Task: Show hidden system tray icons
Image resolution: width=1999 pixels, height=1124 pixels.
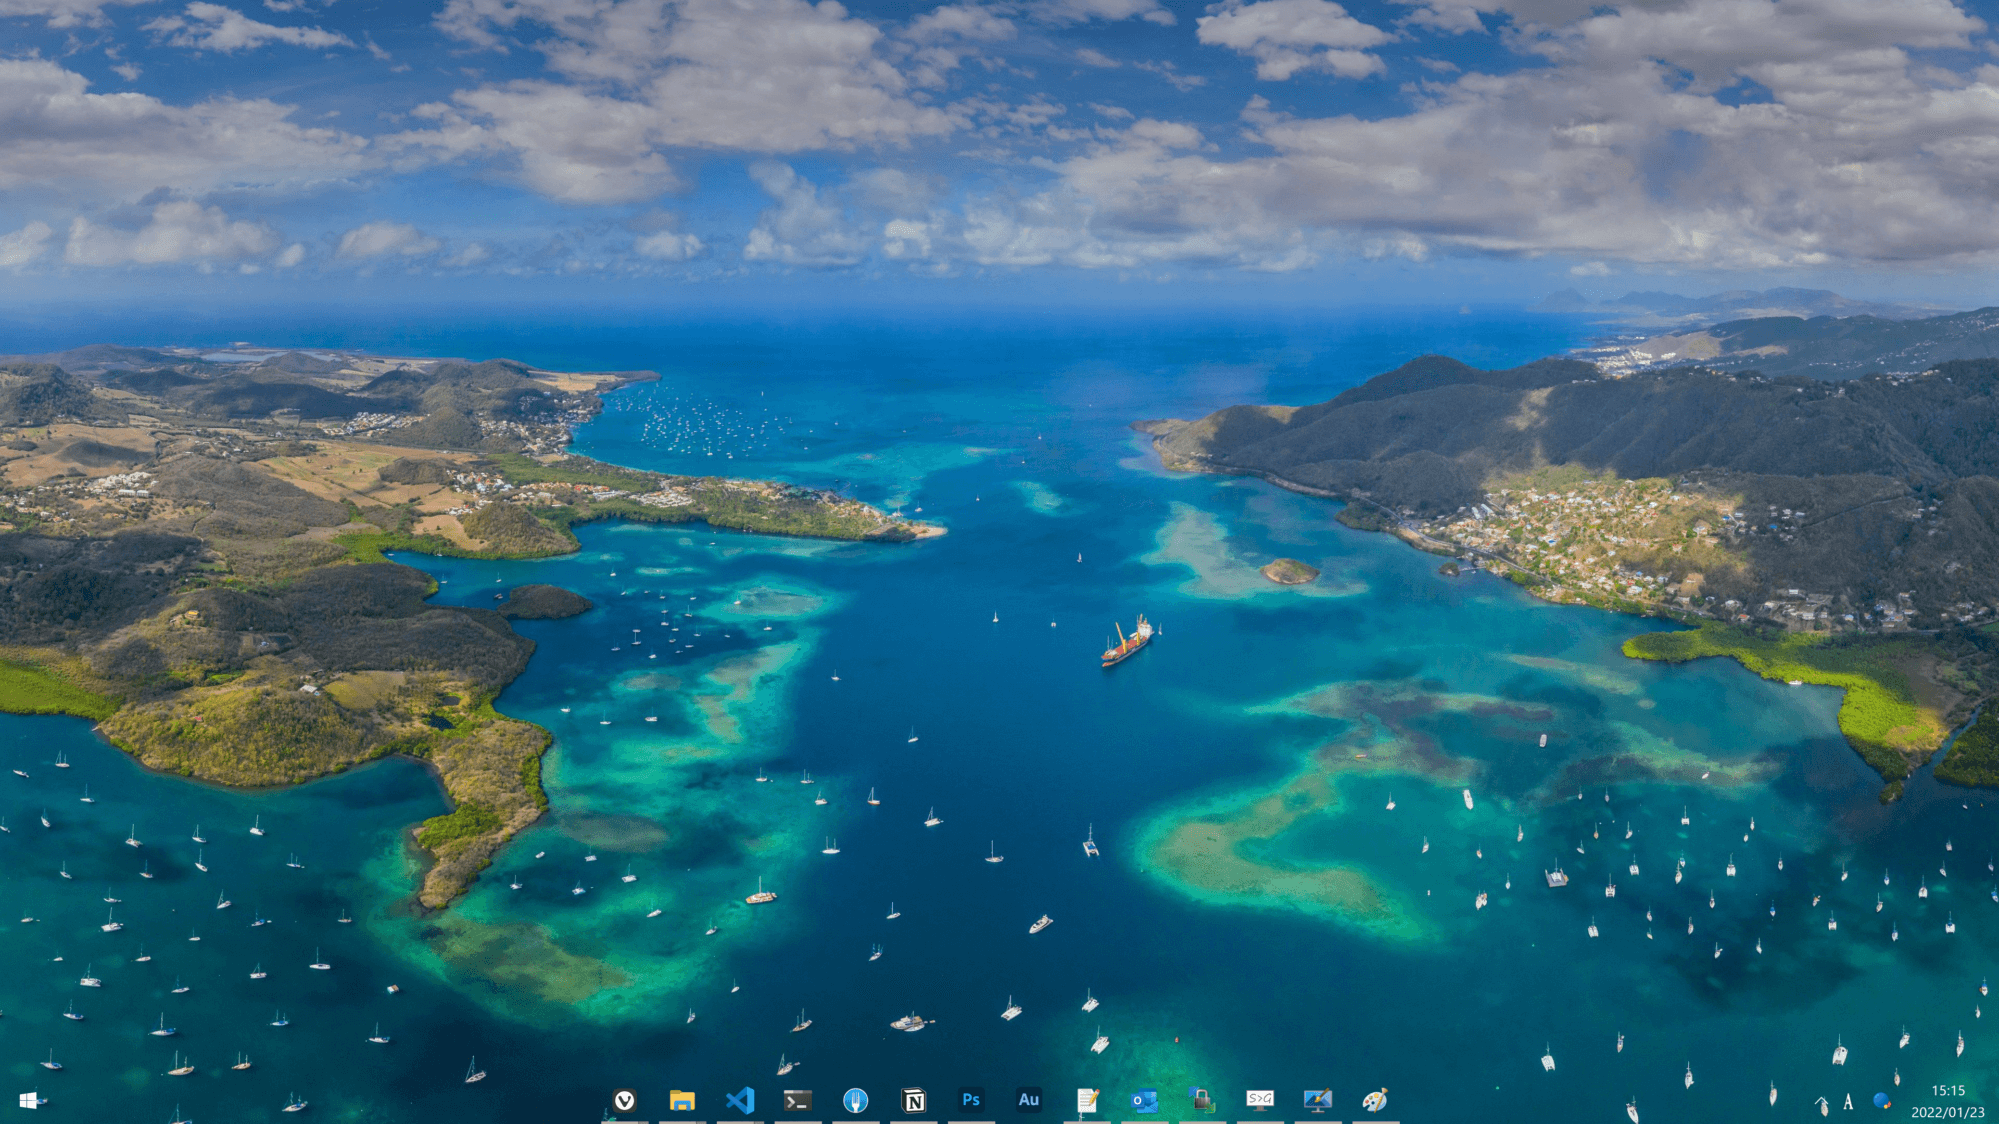Action: (1821, 1102)
